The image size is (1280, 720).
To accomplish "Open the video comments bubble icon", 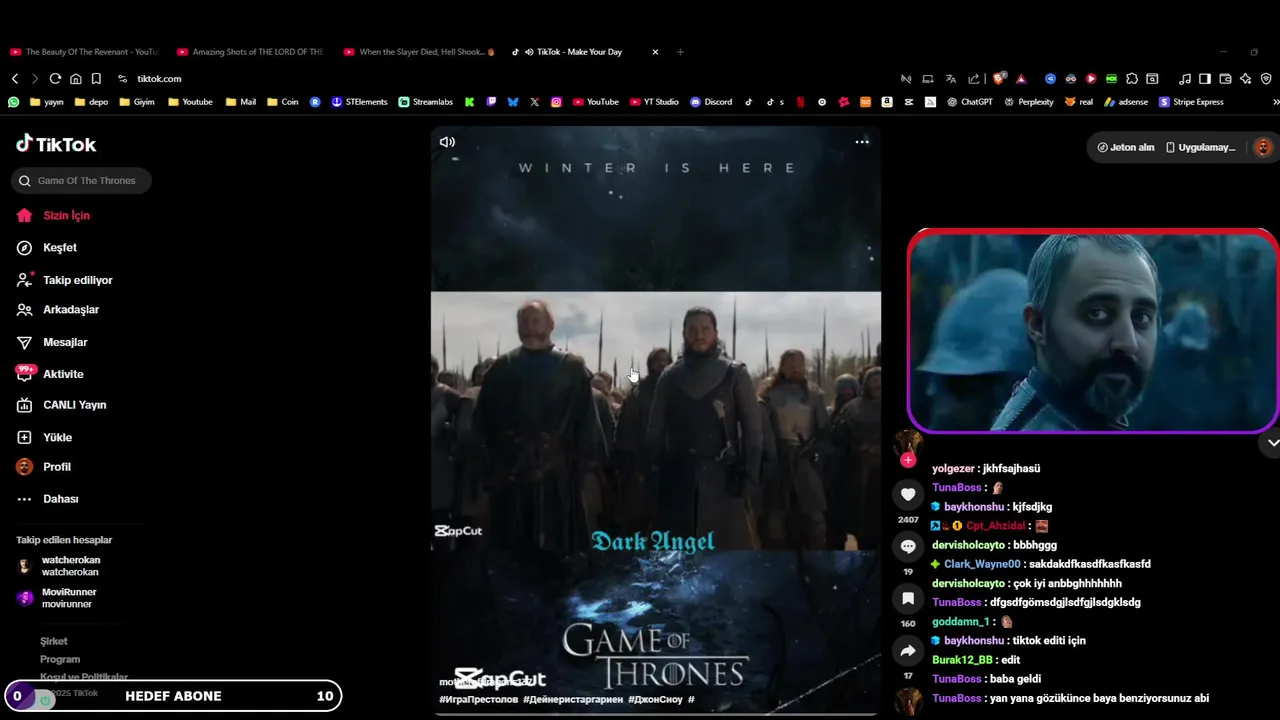I will coord(908,546).
